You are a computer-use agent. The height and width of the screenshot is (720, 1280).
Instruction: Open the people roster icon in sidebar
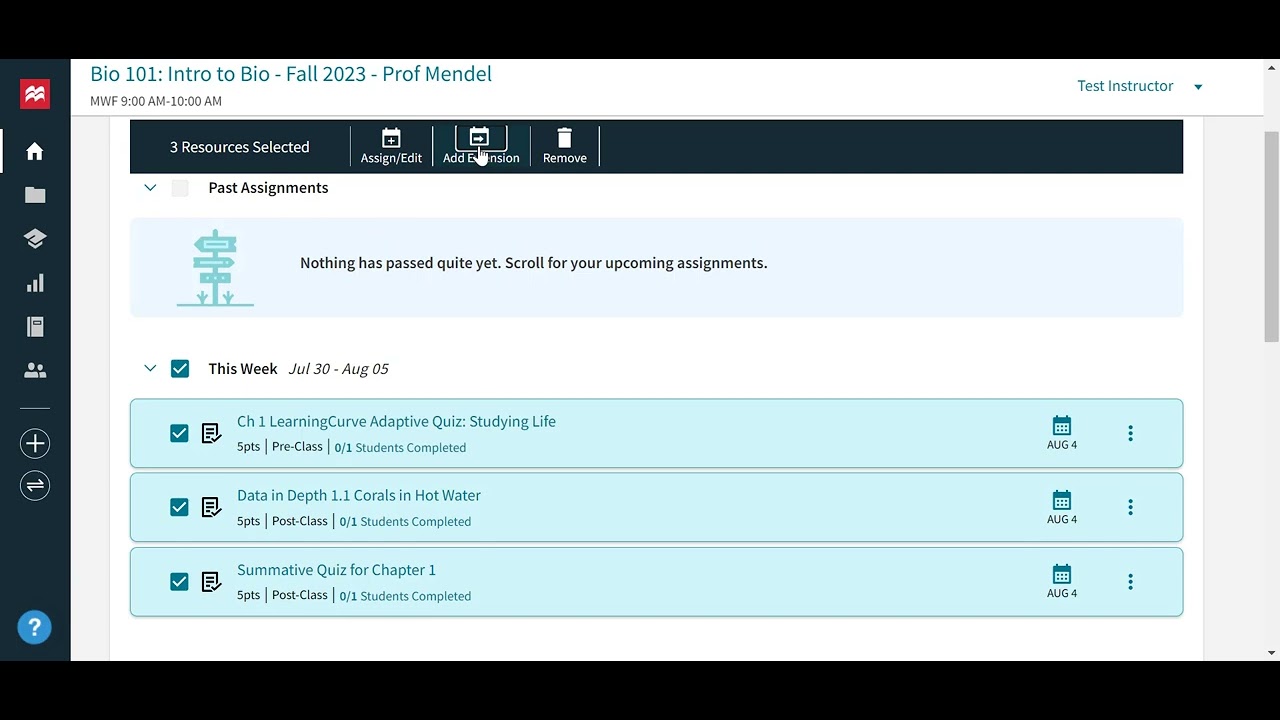coord(35,371)
